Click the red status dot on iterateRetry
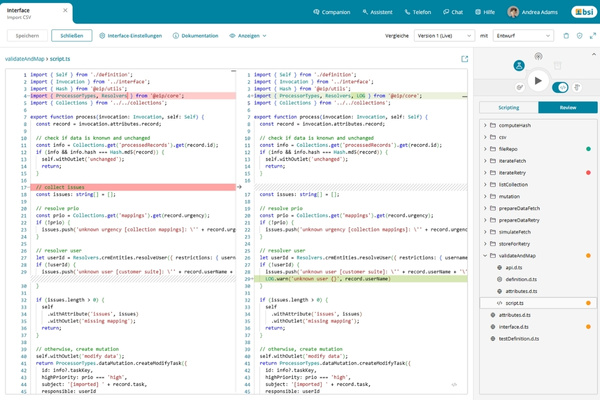 pyautogui.click(x=588, y=173)
